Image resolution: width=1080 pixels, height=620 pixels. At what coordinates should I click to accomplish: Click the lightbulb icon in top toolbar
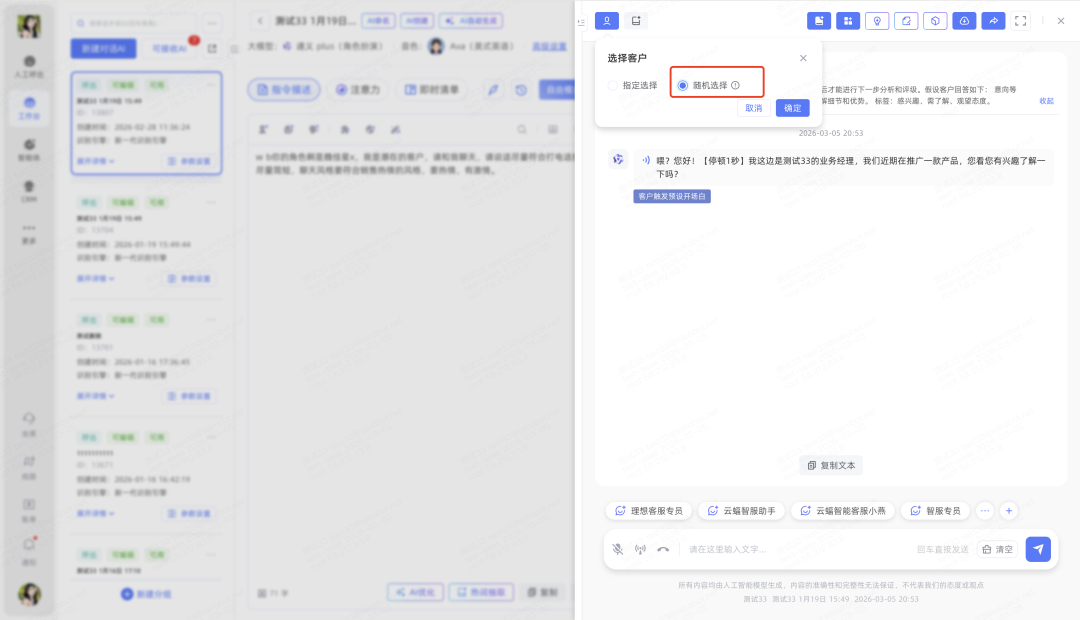pyautogui.click(x=877, y=20)
